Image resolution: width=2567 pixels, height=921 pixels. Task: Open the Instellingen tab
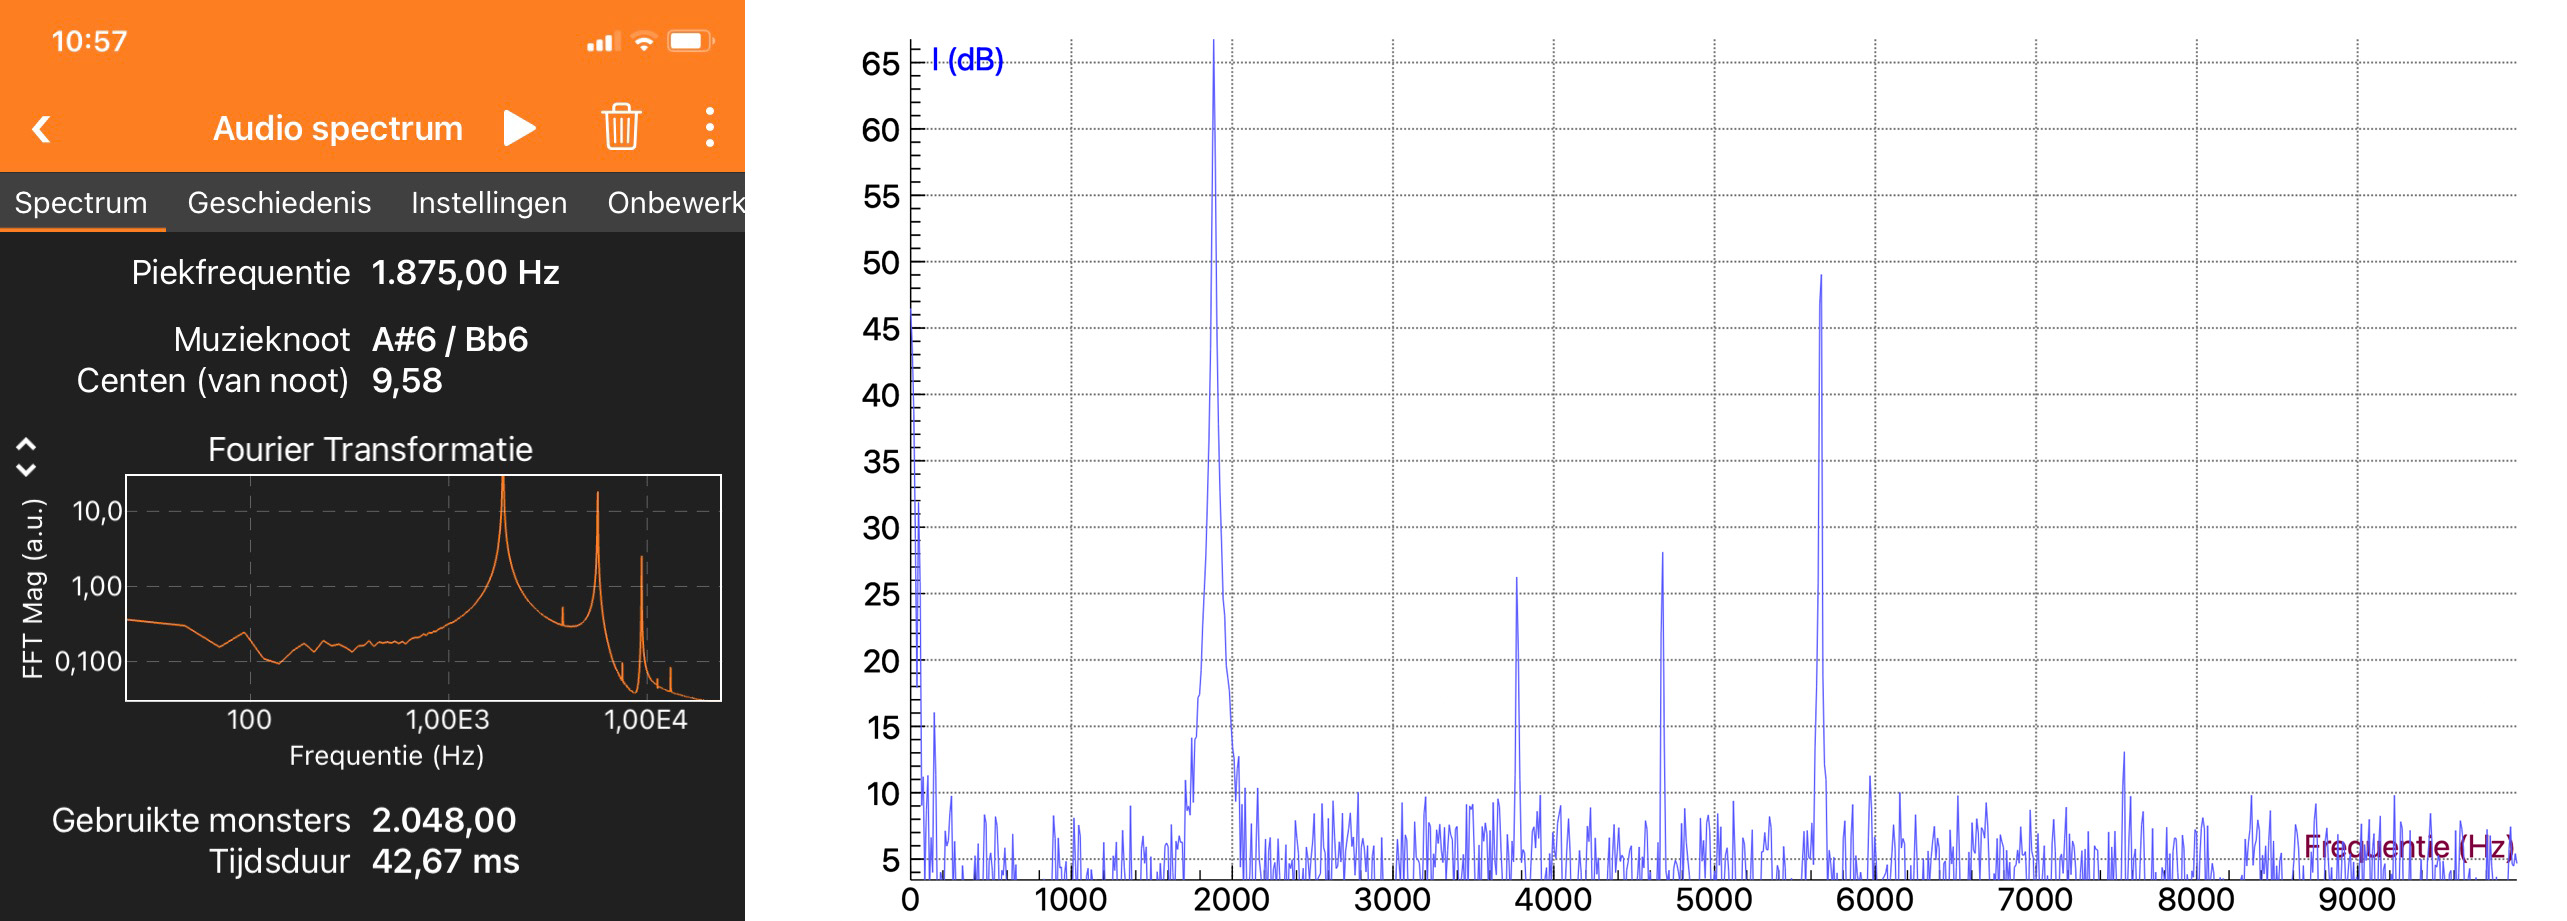(x=489, y=202)
